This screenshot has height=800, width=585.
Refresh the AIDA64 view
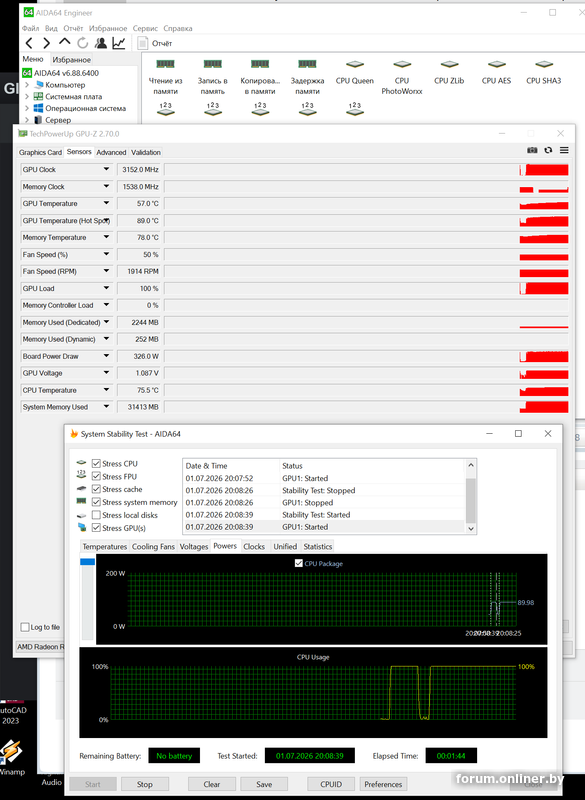tap(82, 43)
